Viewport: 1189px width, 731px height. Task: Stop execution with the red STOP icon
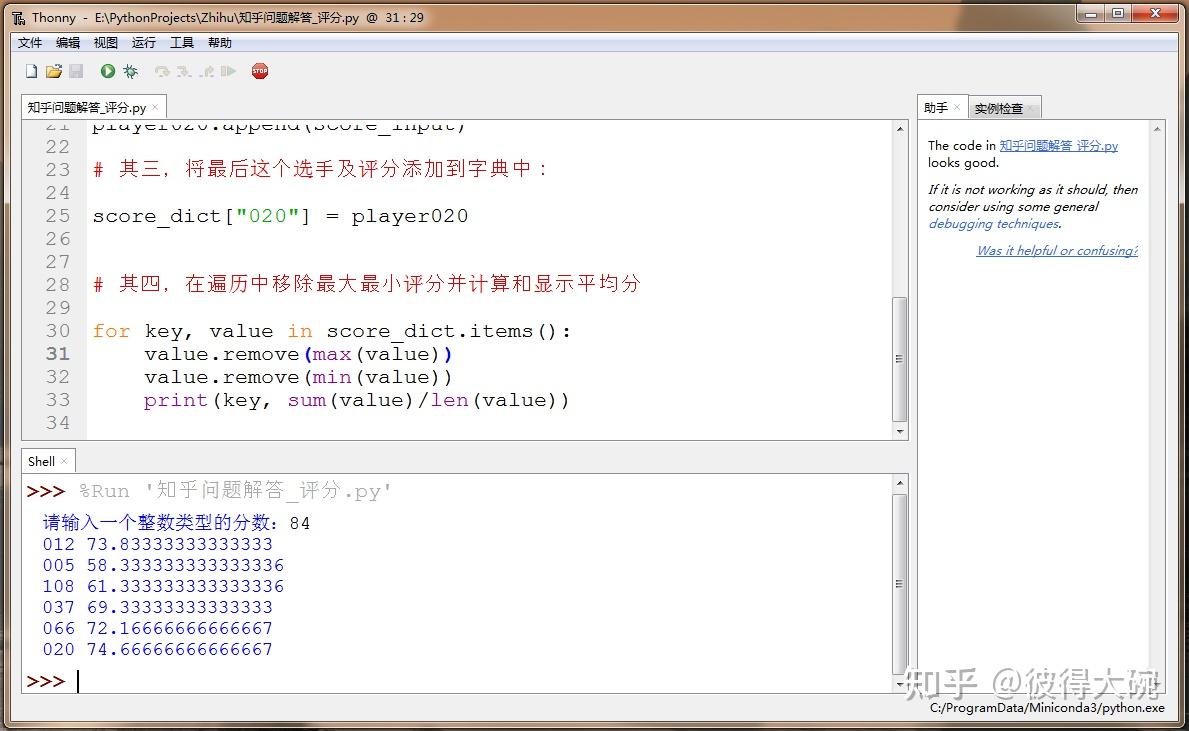pyautogui.click(x=260, y=71)
